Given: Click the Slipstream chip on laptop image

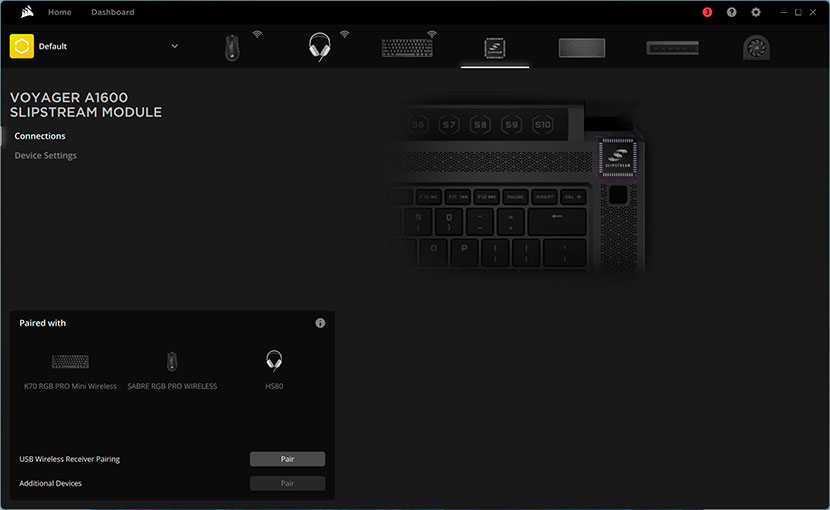Looking at the screenshot, I should (x=618, y=157).
